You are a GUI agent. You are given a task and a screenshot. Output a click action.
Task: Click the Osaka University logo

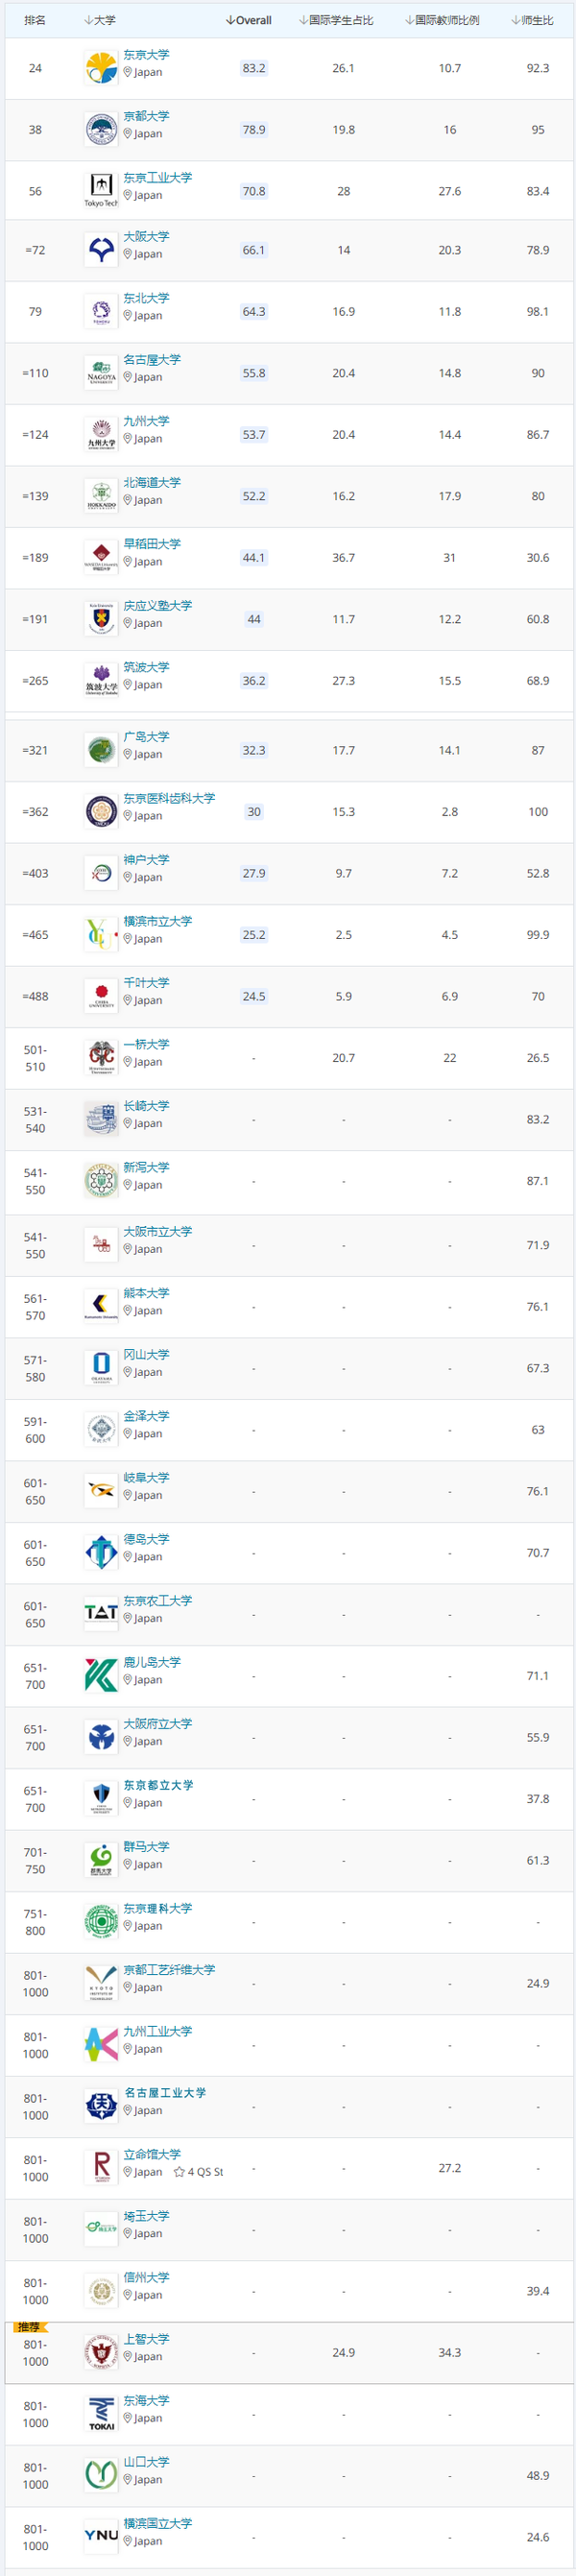click(x=101, y=250)
